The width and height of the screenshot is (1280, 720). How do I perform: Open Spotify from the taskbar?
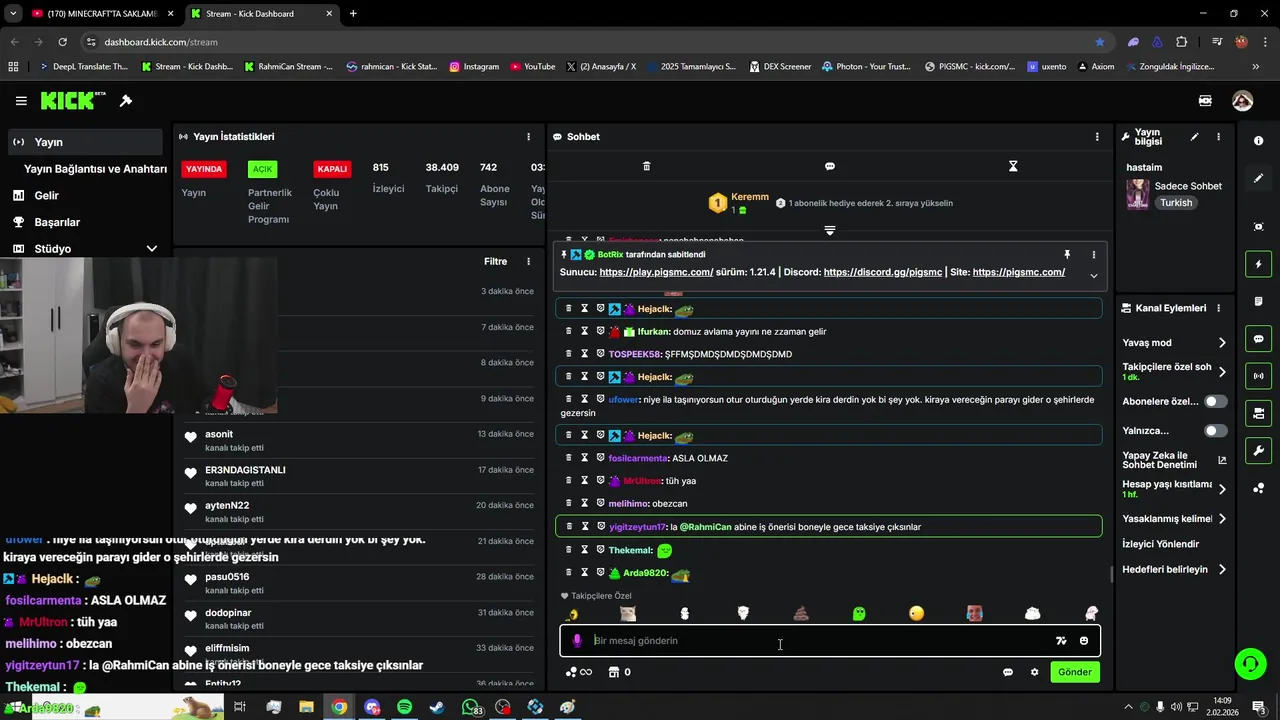404,707
